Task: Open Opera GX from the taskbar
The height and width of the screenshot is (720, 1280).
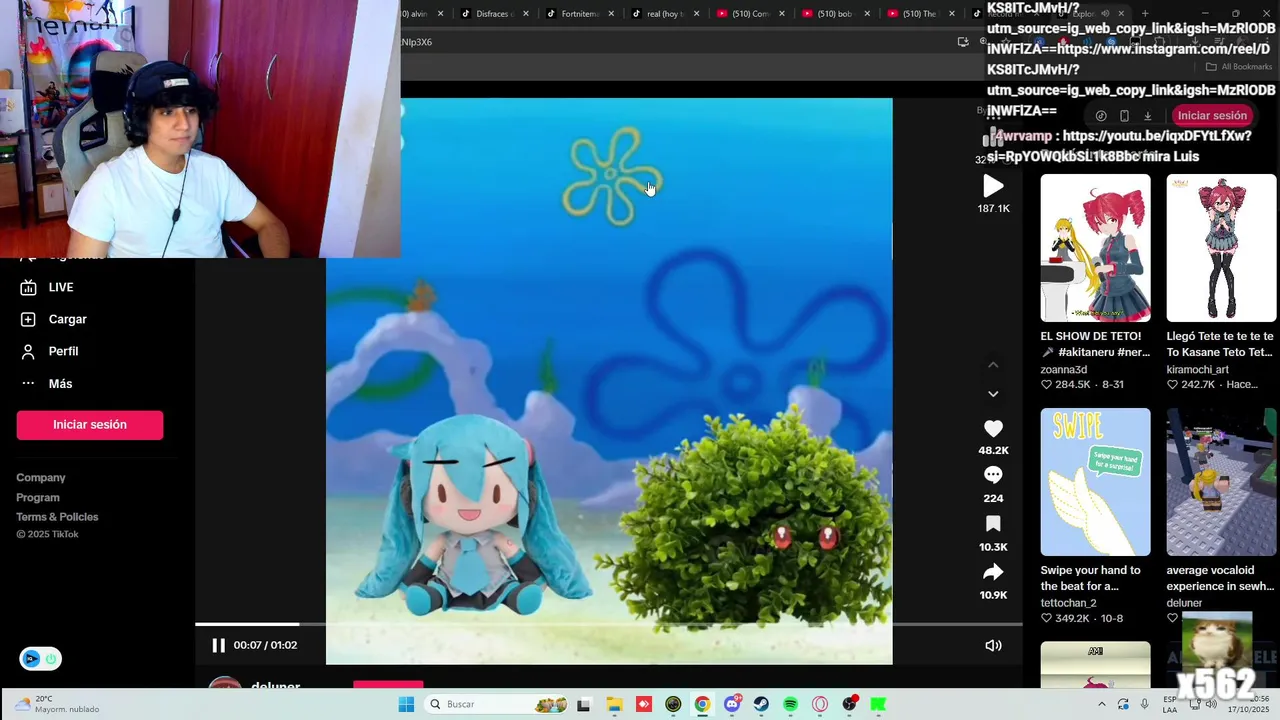Action: (820, 704)
